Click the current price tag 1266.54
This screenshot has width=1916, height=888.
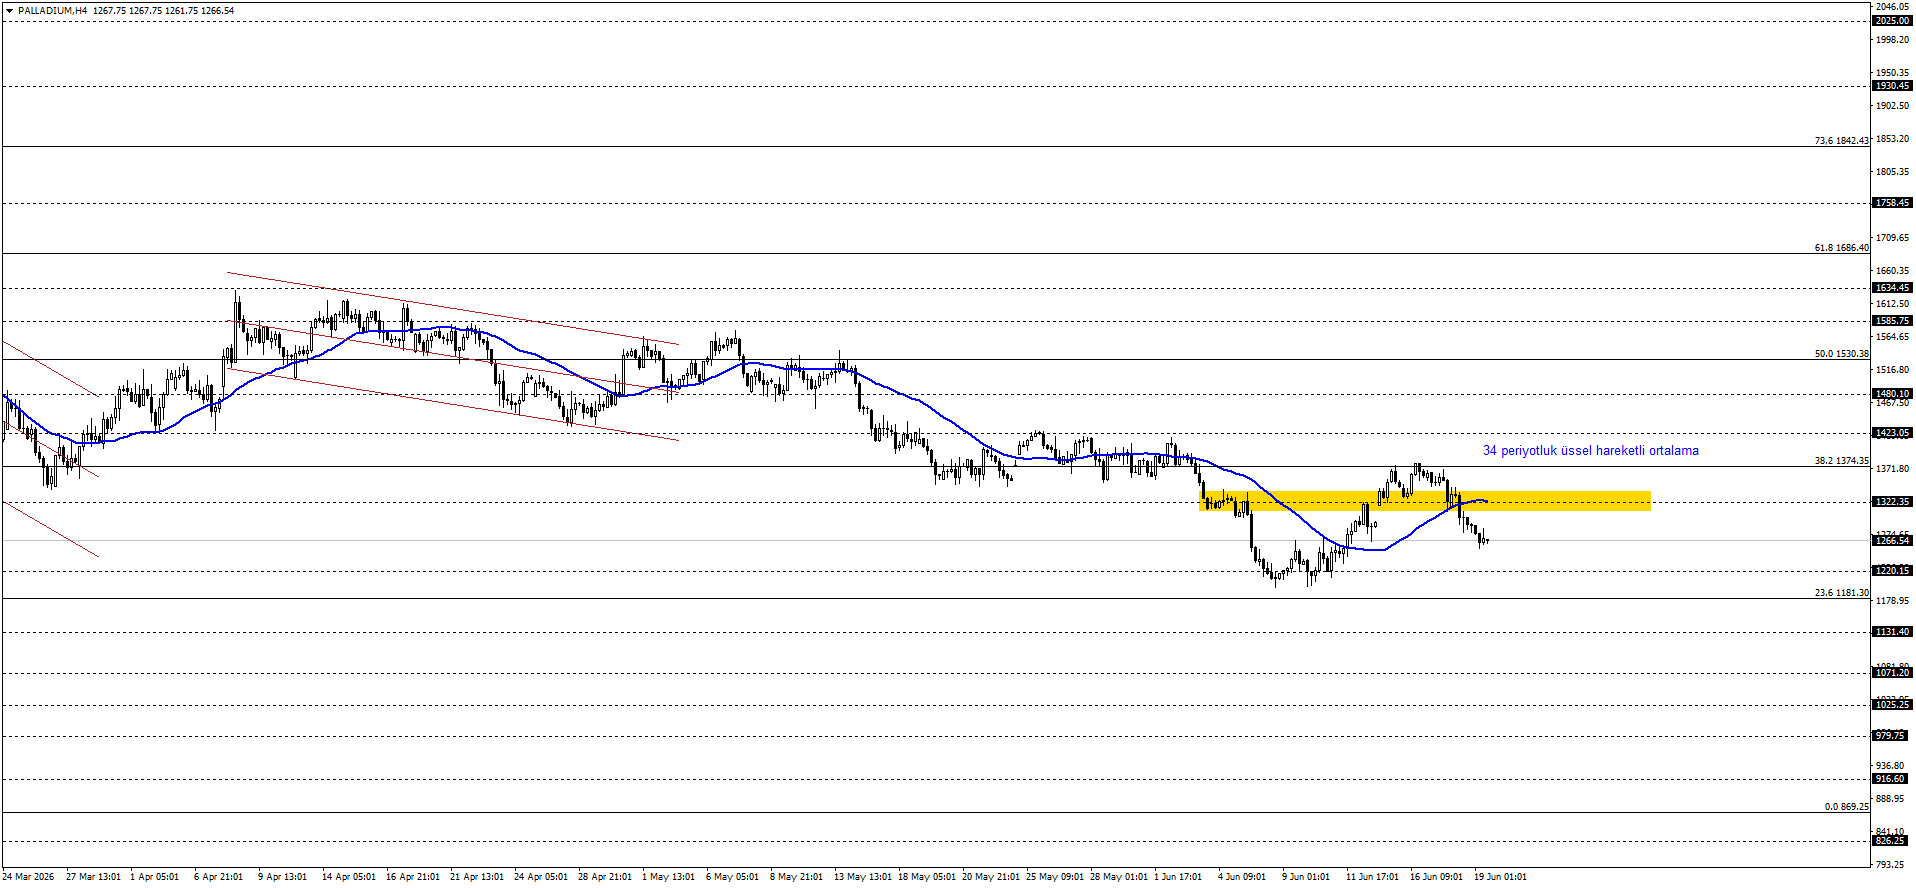pyautogui.click(x=1892, y=541)
